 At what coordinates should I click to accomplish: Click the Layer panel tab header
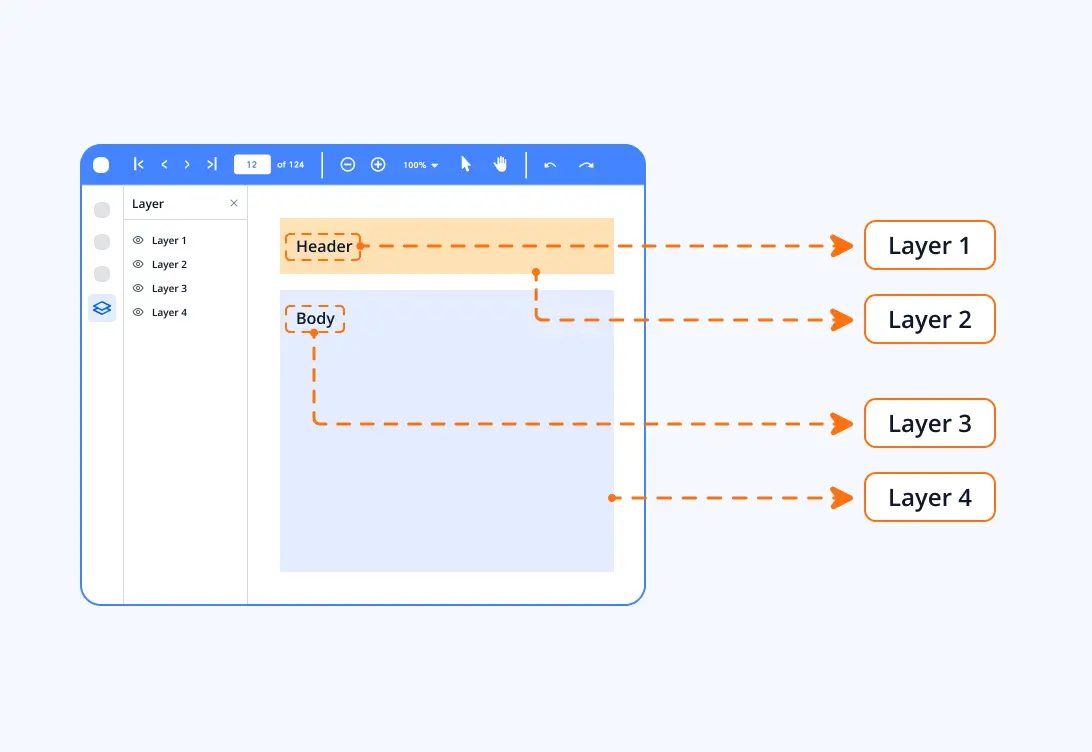147,203
